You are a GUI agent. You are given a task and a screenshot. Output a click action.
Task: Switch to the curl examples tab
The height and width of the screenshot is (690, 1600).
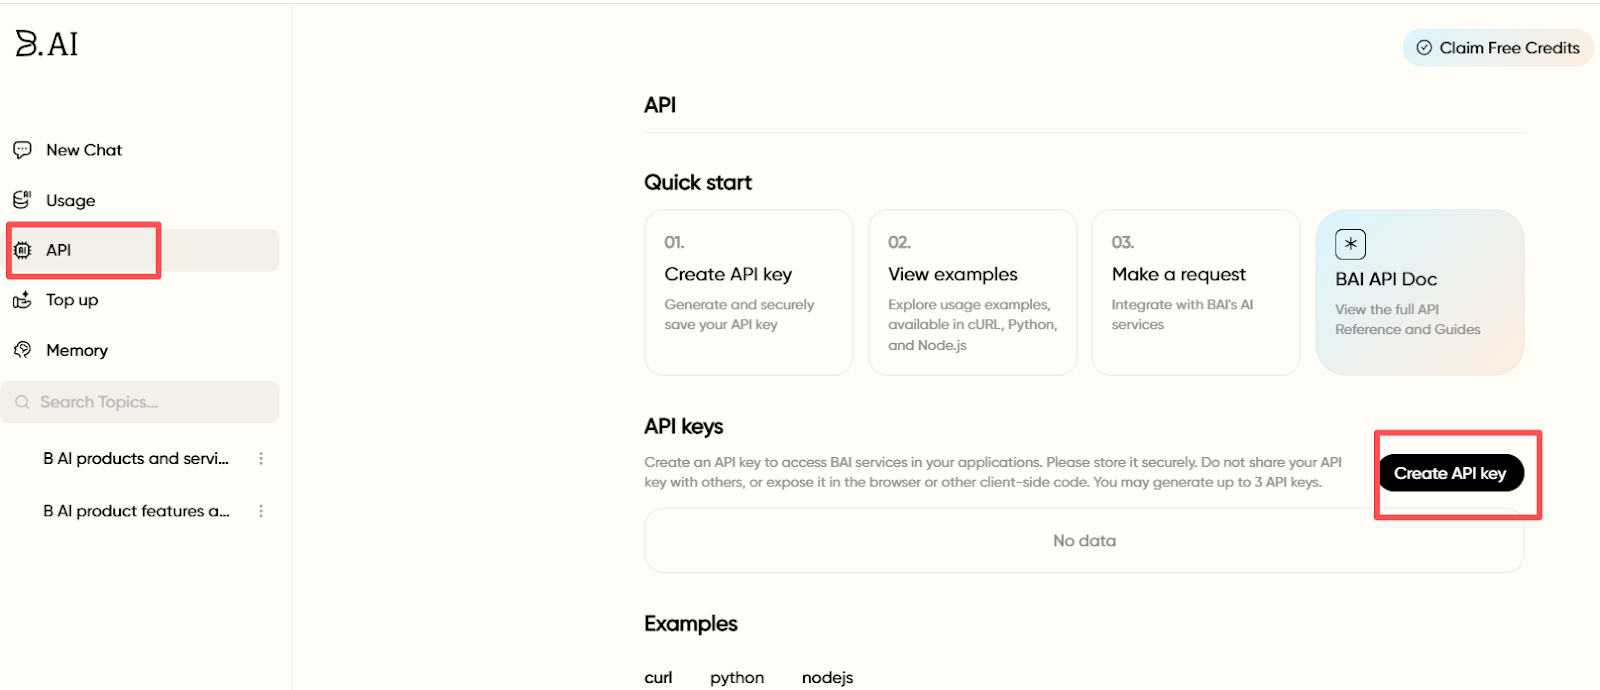[x=658, y=677]
